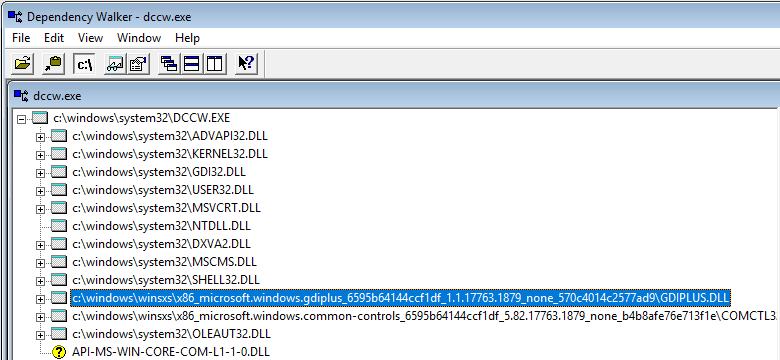
Task: Click the module icon beside the COMCTL3 row
Action: pos(59,316)
